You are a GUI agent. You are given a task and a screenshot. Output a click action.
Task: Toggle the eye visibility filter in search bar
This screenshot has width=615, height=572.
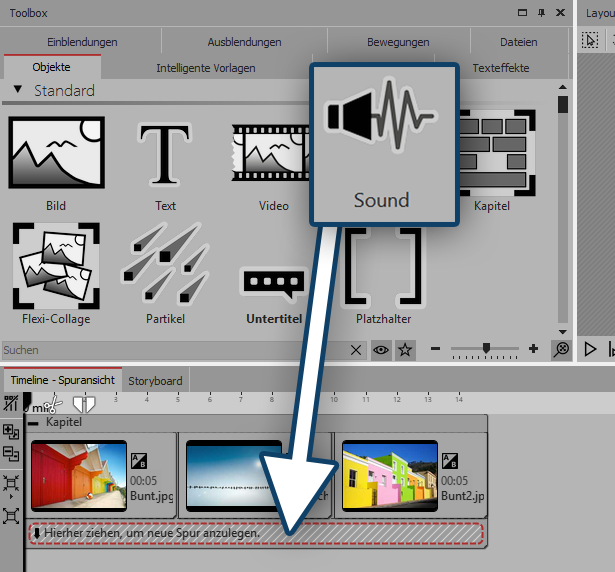382,350
